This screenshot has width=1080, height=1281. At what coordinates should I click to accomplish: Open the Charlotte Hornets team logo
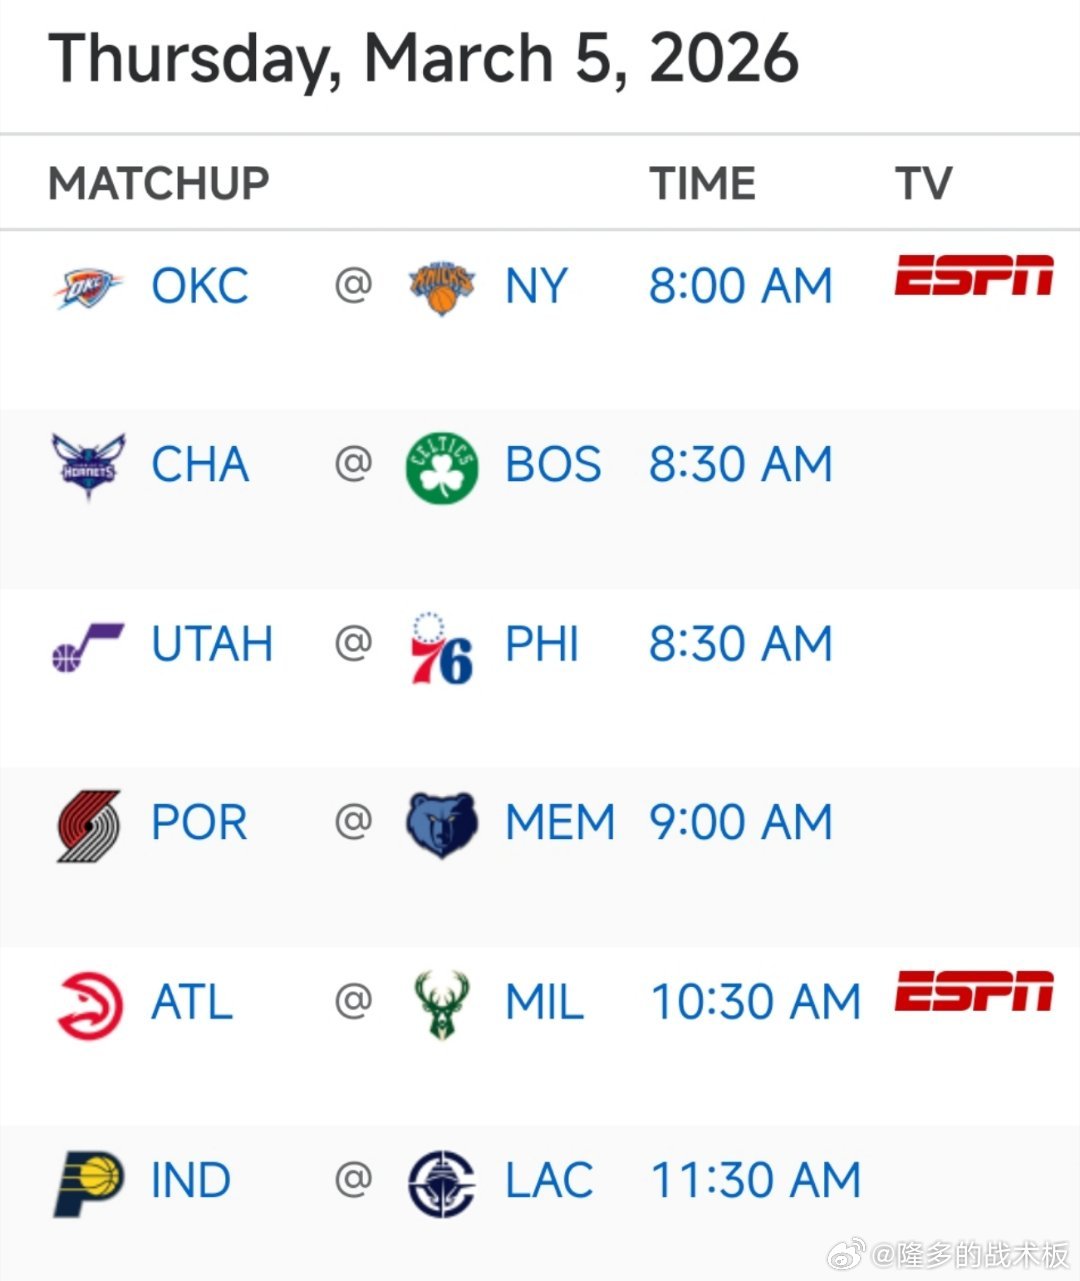(88, 466)
